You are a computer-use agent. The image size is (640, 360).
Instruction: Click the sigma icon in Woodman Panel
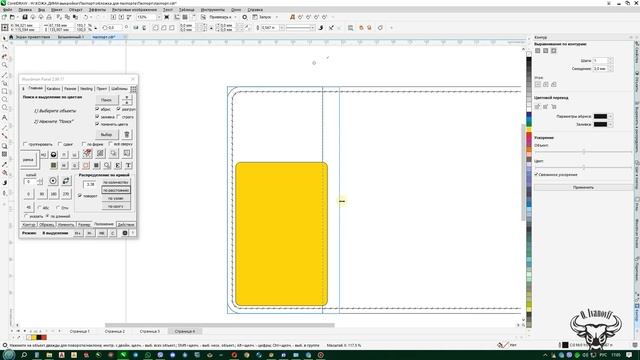click(x=118, y=165)
